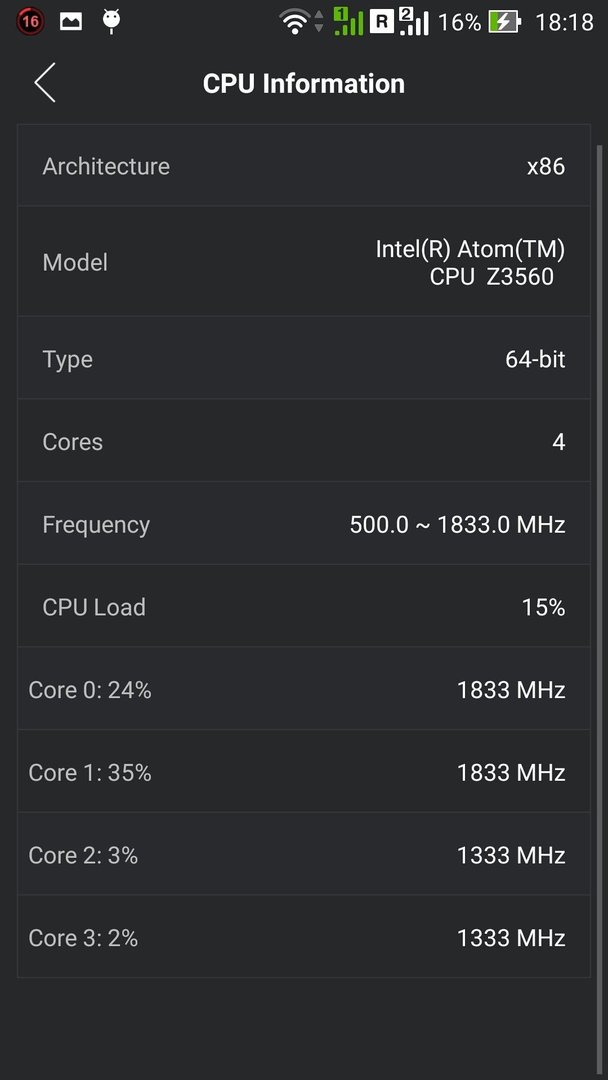Tap the Android debug bug icon

(x=112, y=21)
